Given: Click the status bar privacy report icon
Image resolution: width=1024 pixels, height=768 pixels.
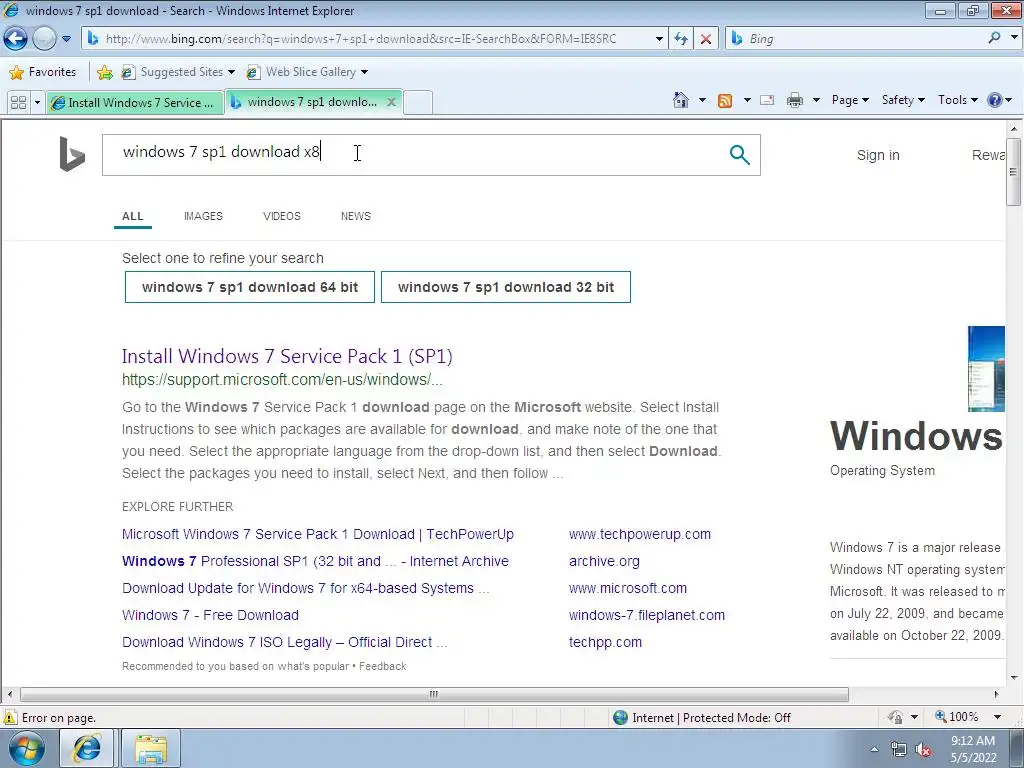Looking at the screenshot, I should [x=895, y=717].
